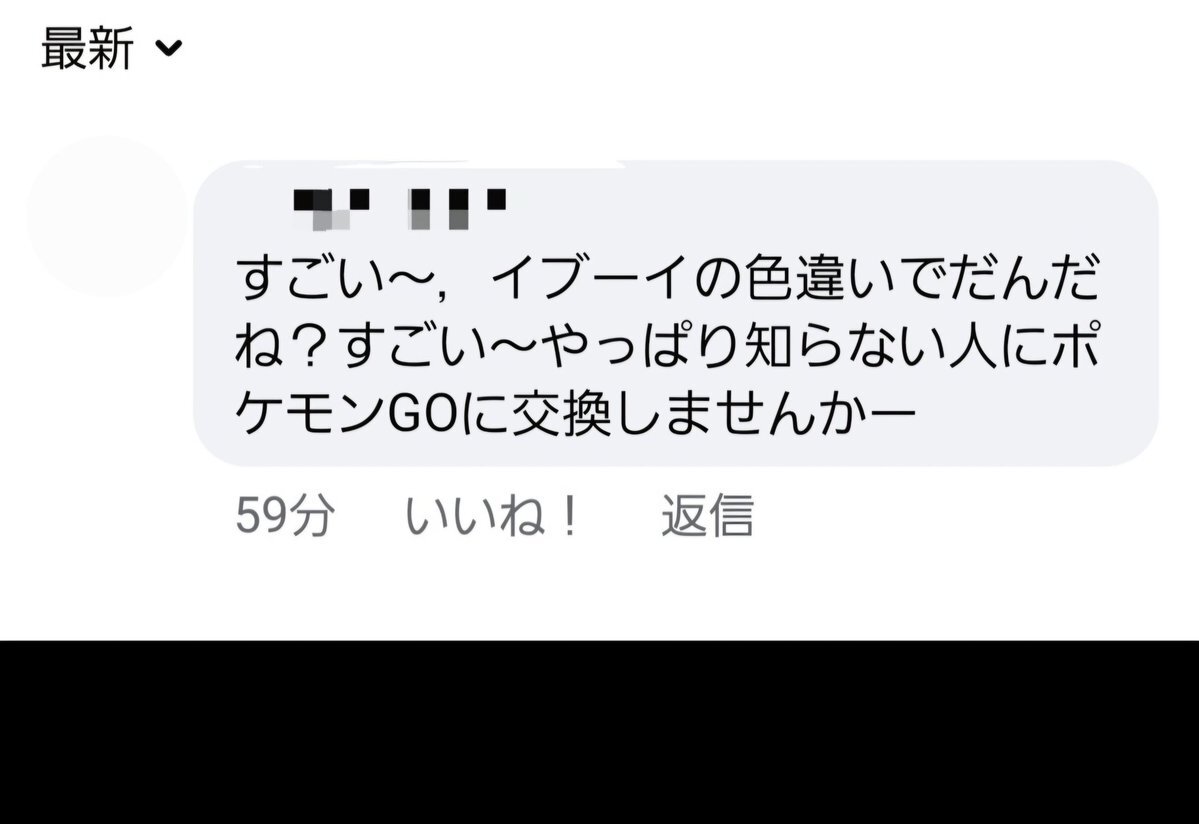Open the 最新 sort chevron
Viewport: 1199px width, 824px height.
tap(168, 48)
